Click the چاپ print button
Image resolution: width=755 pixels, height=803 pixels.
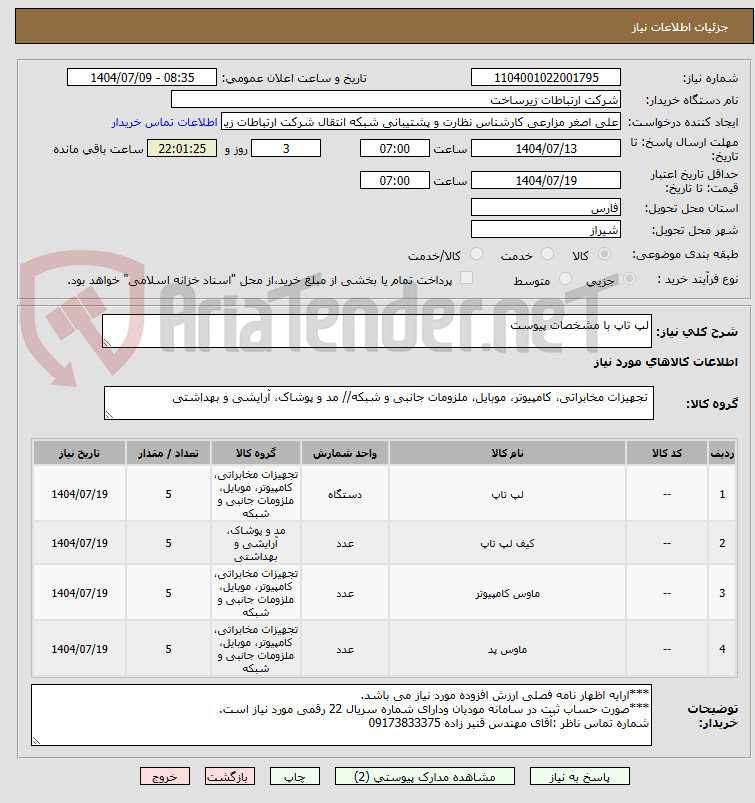click(x=295, y=776)
